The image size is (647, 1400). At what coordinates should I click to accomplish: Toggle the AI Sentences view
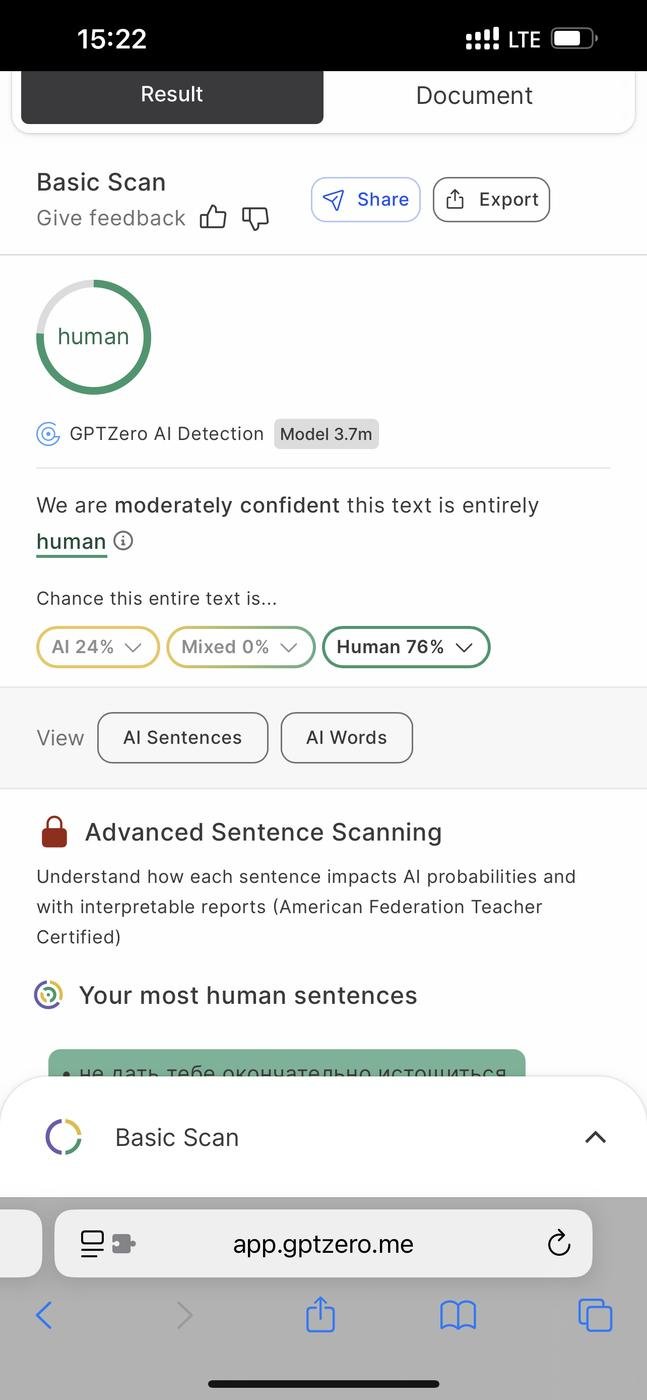pyautogui.click(x=182, y=738)
